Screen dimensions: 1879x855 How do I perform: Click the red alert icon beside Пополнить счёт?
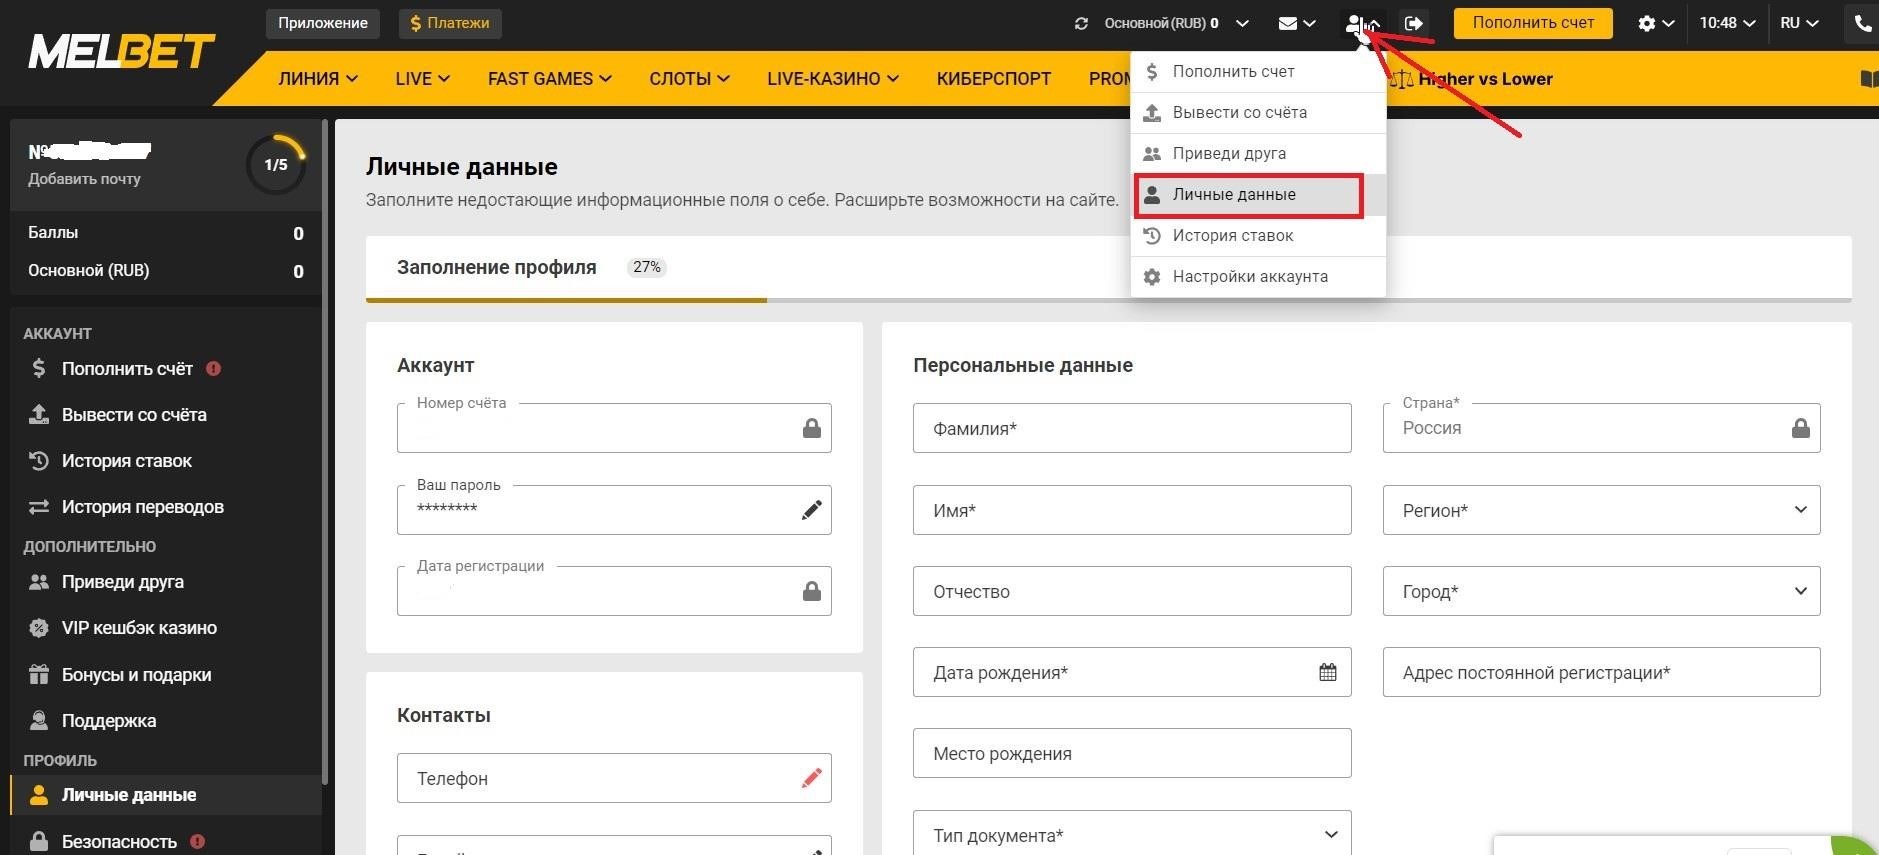click(213, 368)
